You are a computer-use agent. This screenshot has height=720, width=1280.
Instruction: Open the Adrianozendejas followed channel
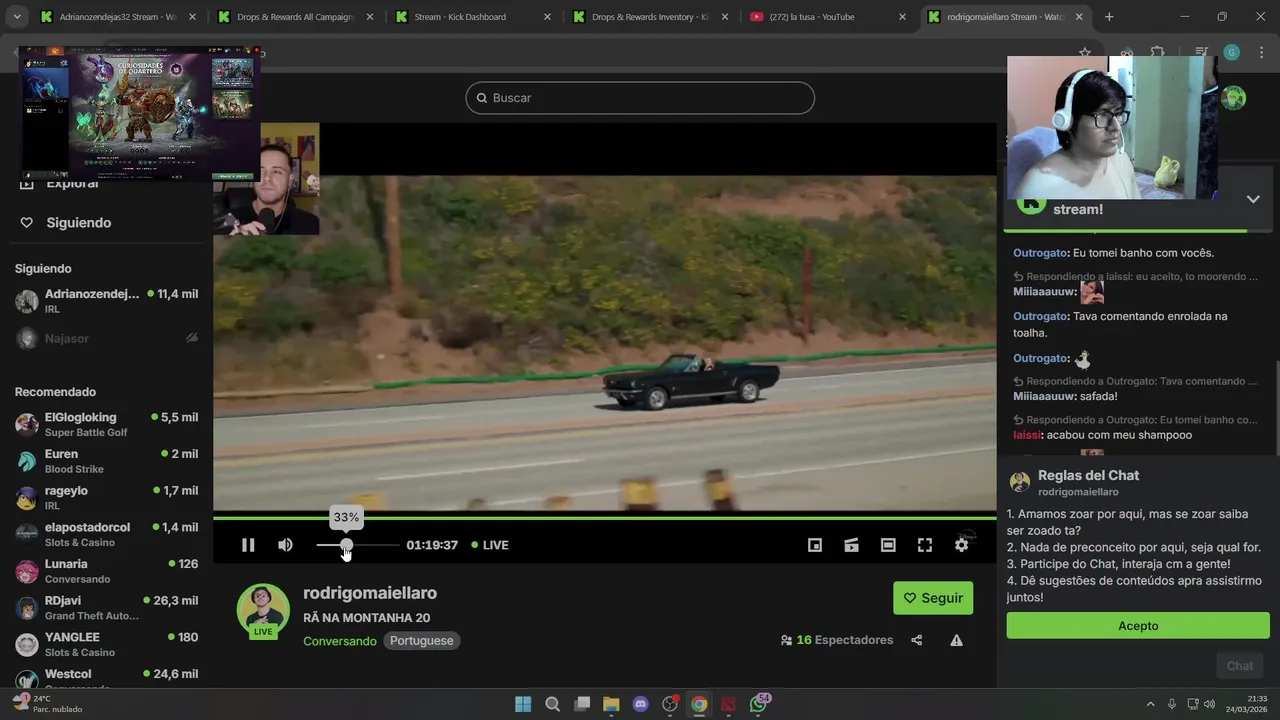pyautogui.click(x=106, y=301)
